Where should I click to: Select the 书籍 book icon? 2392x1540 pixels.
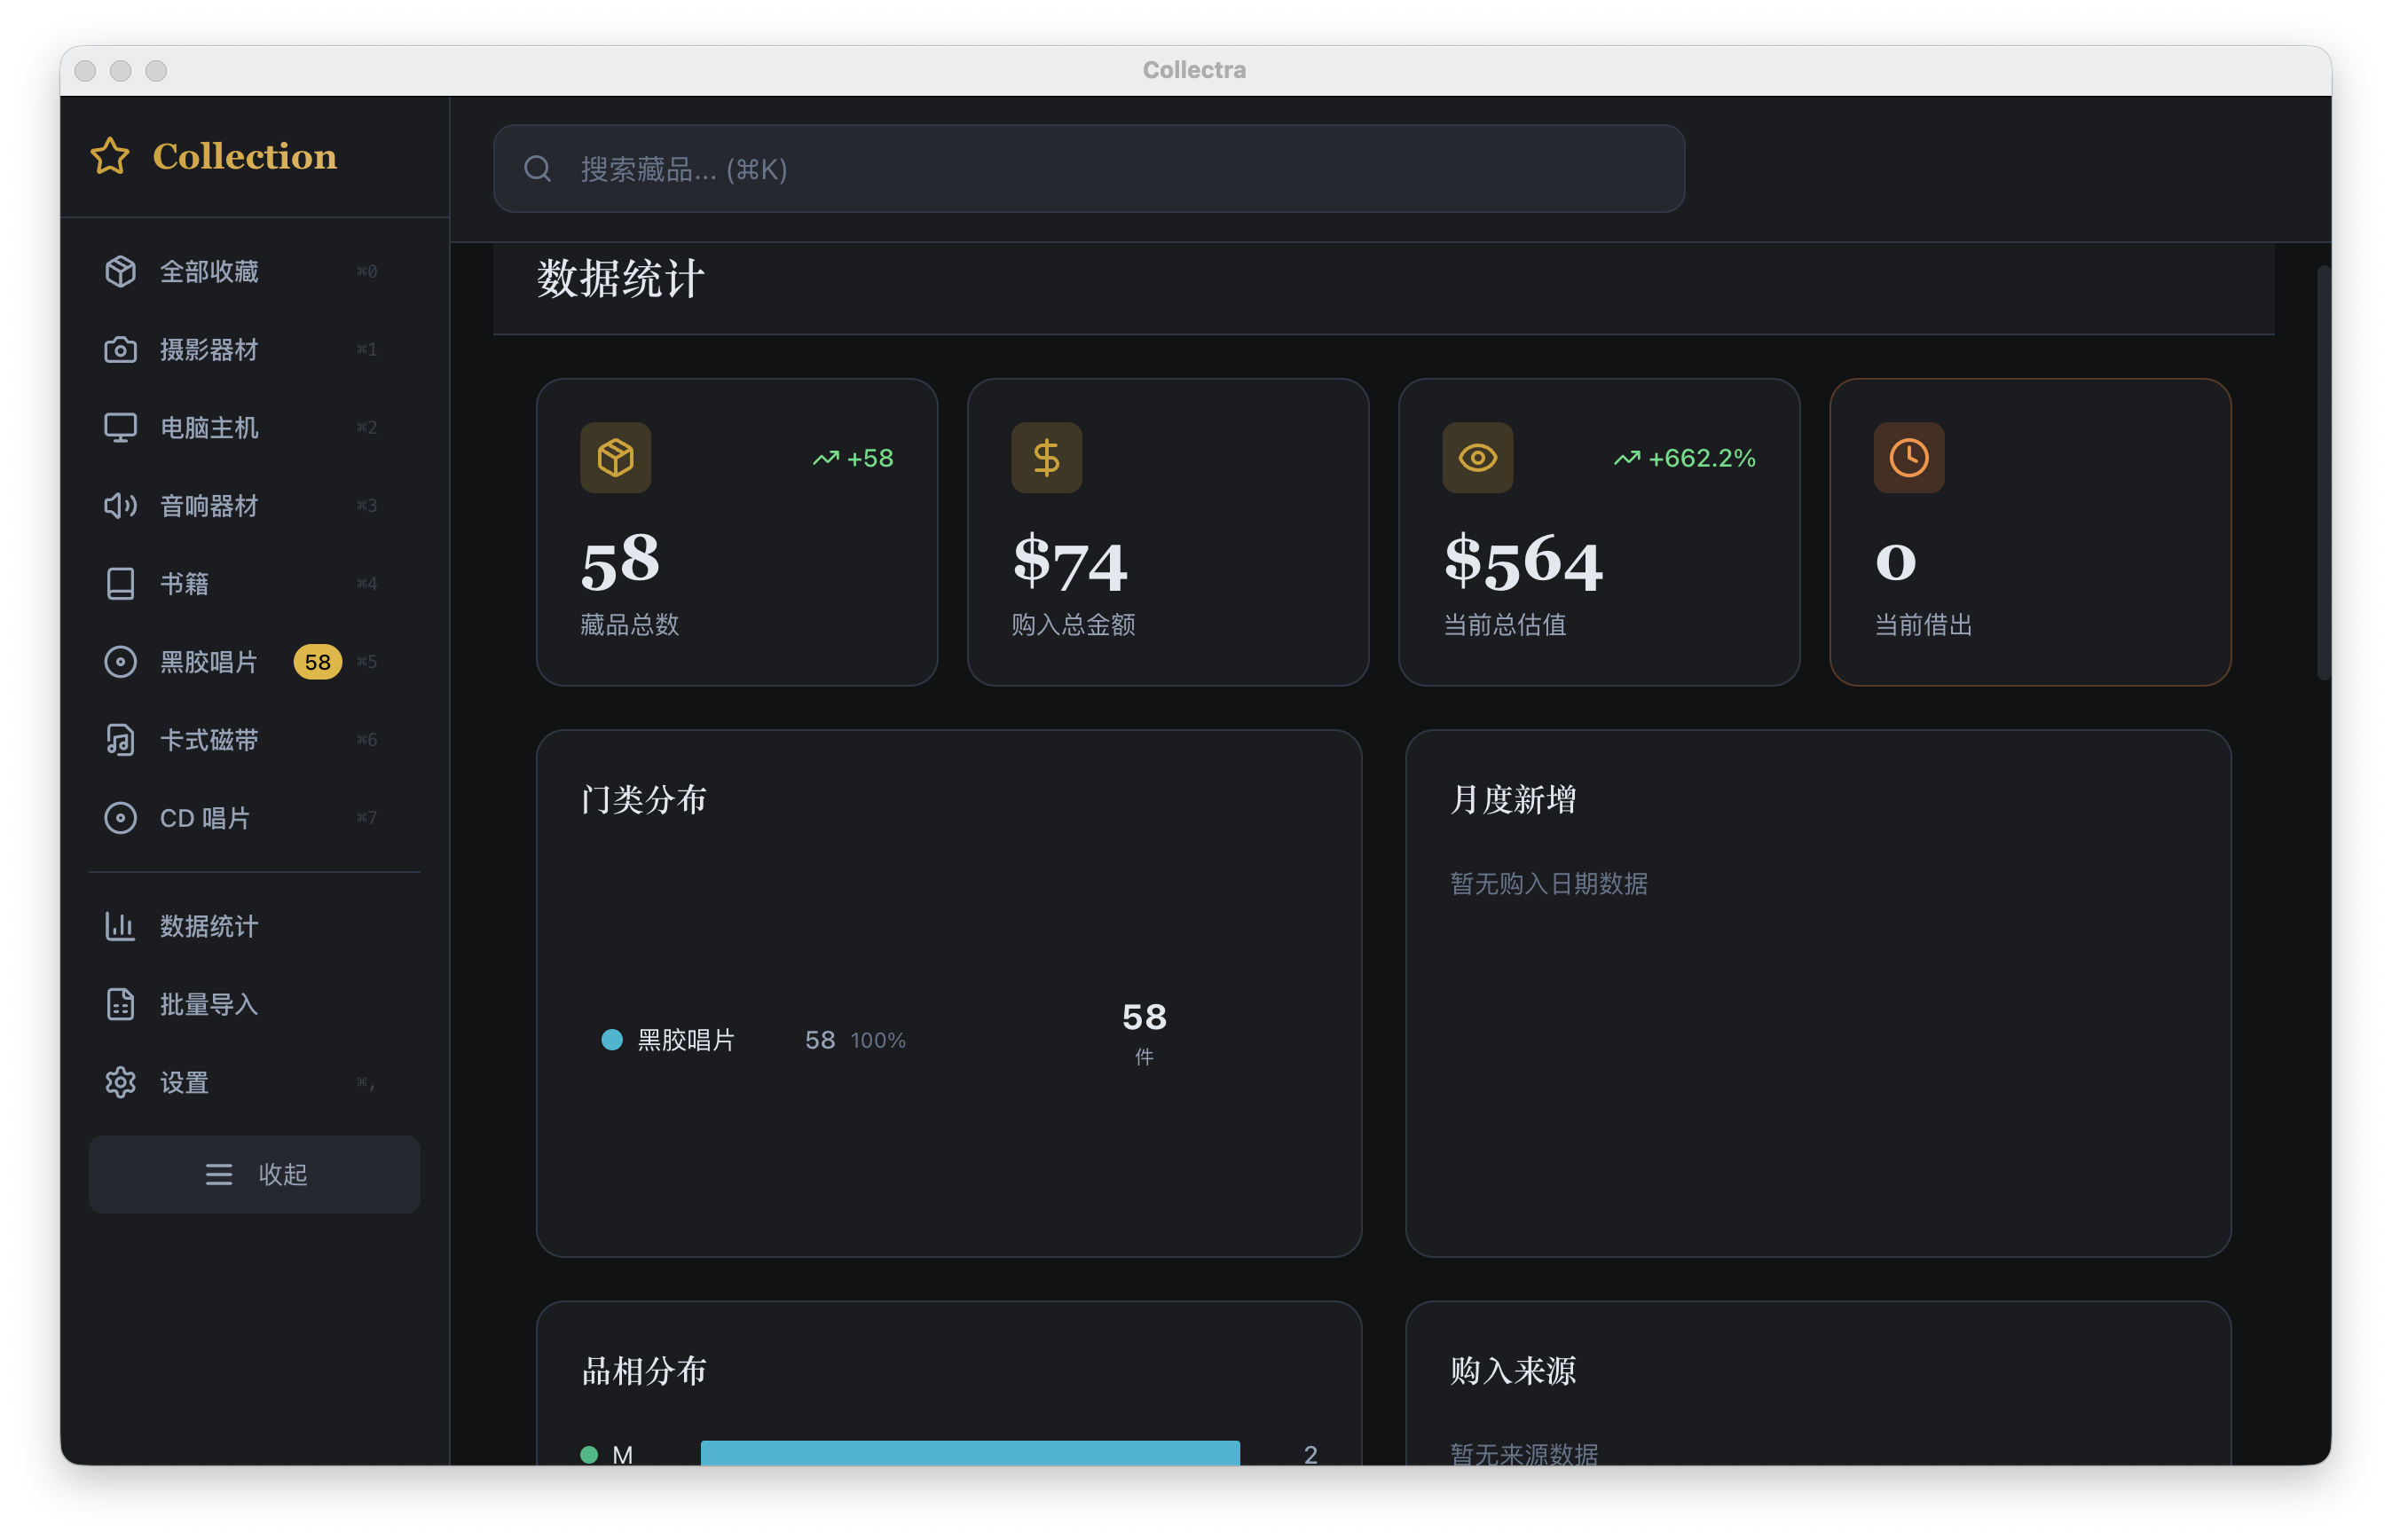pos(120,583)
